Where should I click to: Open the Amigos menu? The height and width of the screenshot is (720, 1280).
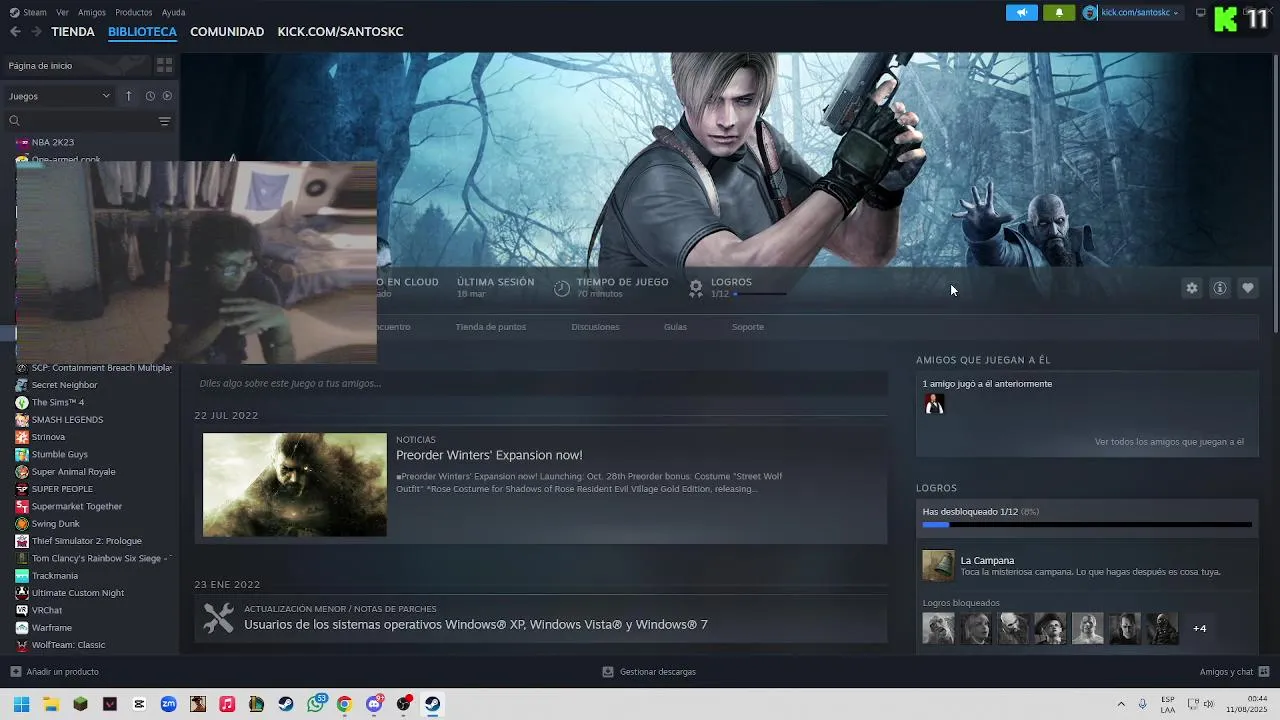pos(92,13)
